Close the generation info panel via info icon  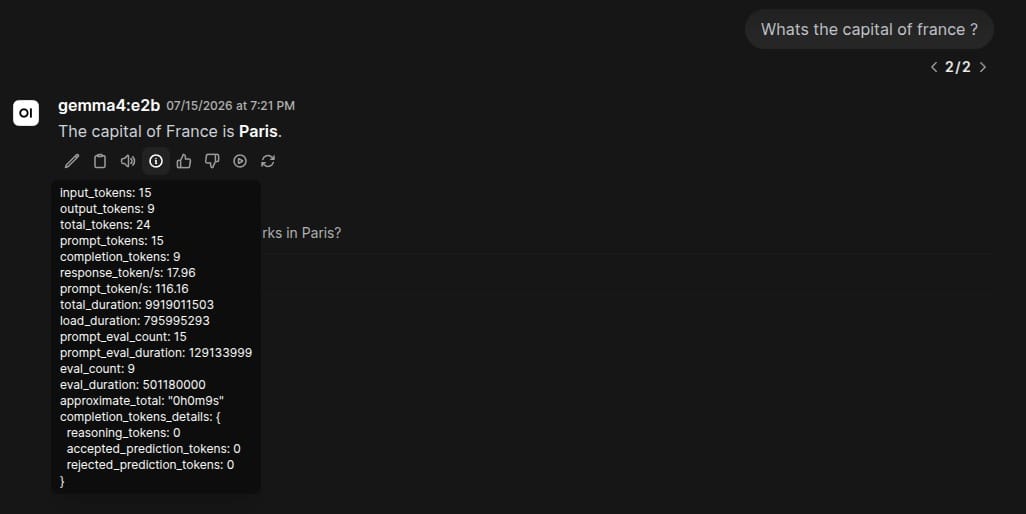point(156,161)
